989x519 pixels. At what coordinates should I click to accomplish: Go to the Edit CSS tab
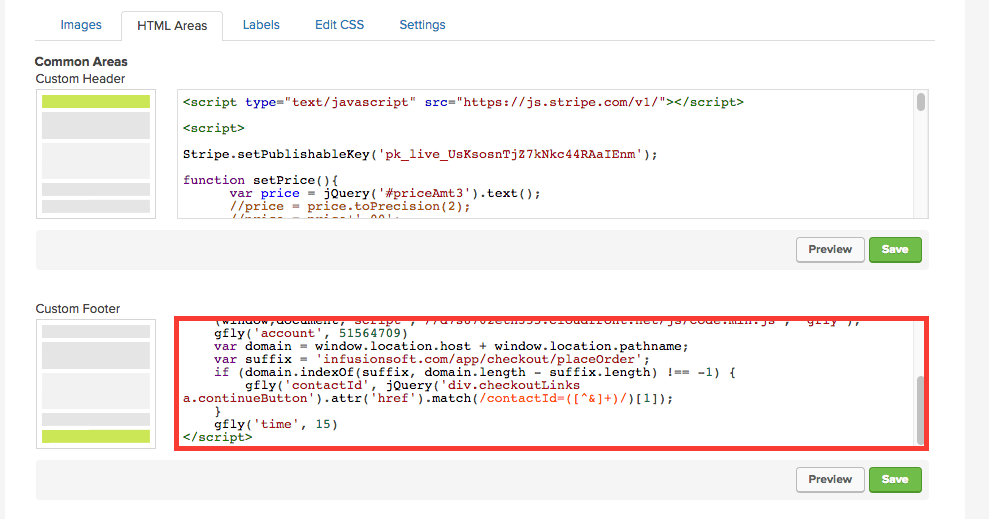click(x=339, y=25)
